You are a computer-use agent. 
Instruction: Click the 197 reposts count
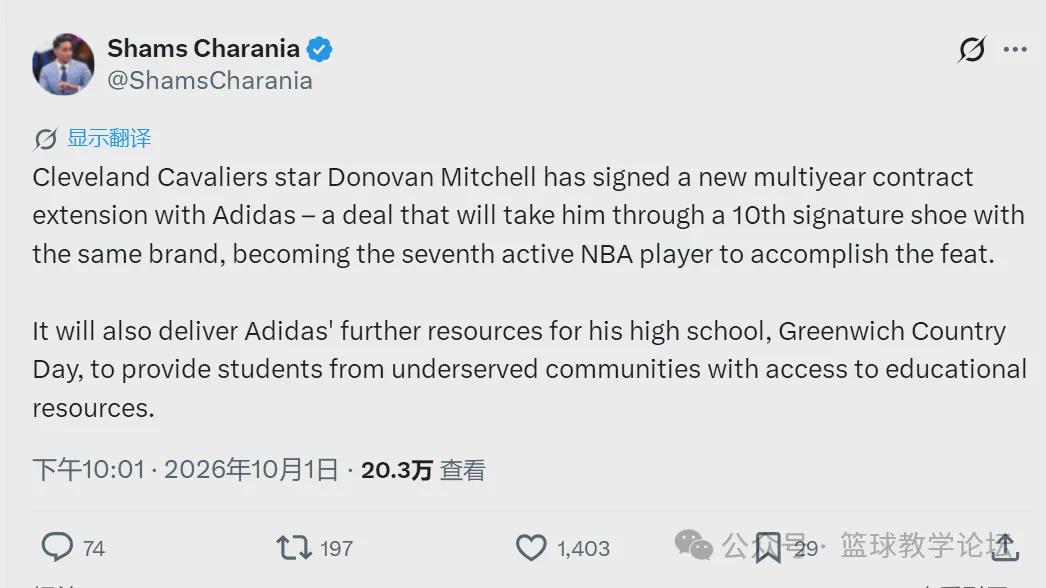[x=336, y=549]
